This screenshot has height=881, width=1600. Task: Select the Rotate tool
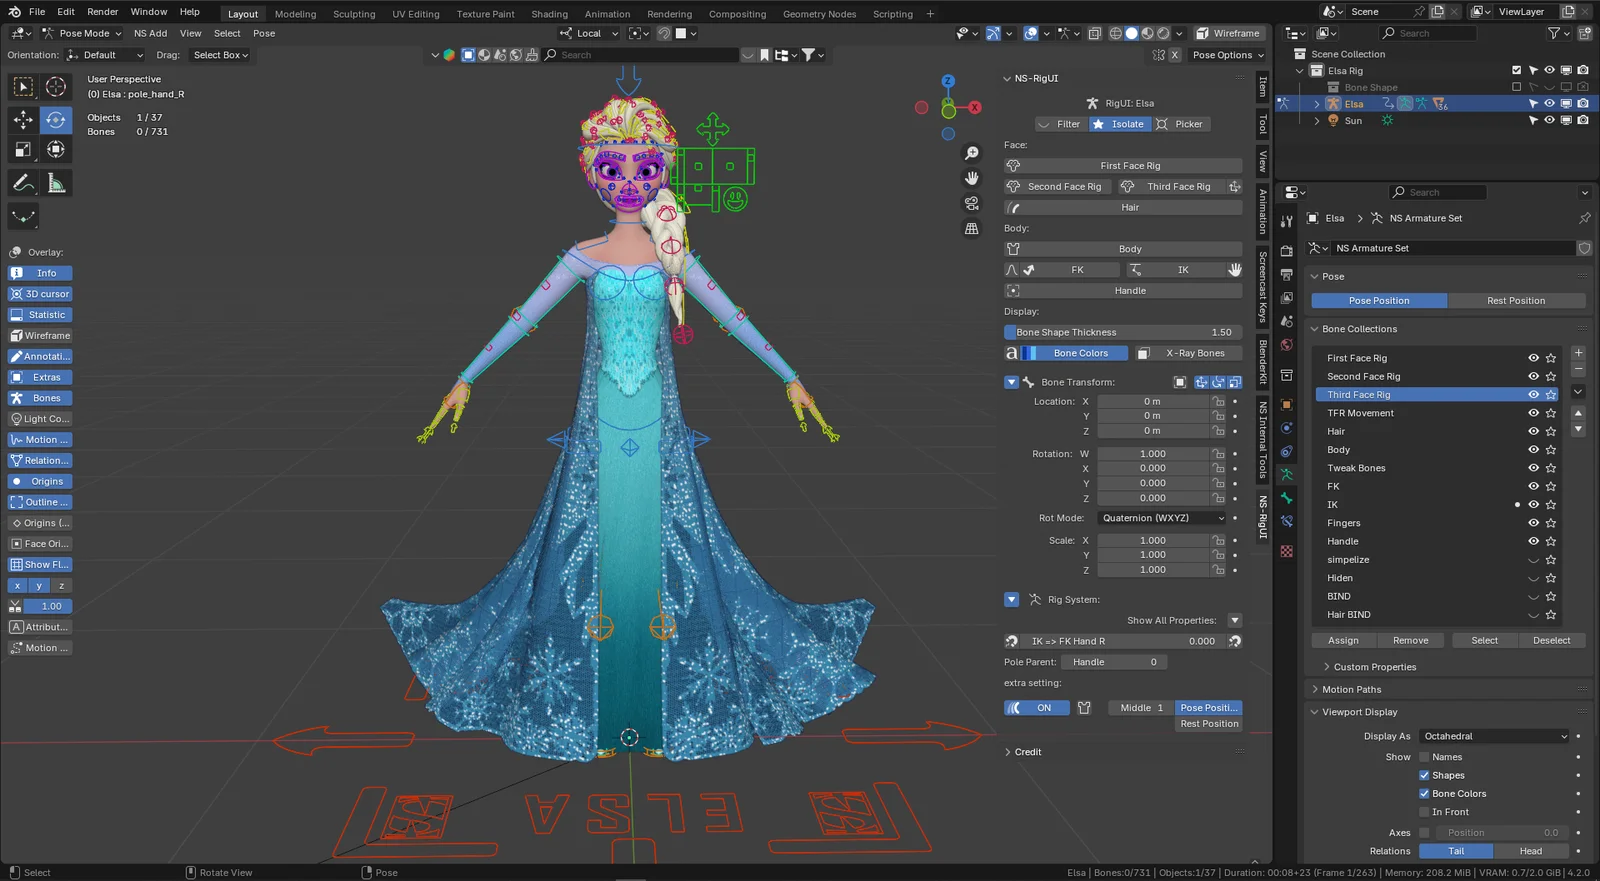pos(56,120)
